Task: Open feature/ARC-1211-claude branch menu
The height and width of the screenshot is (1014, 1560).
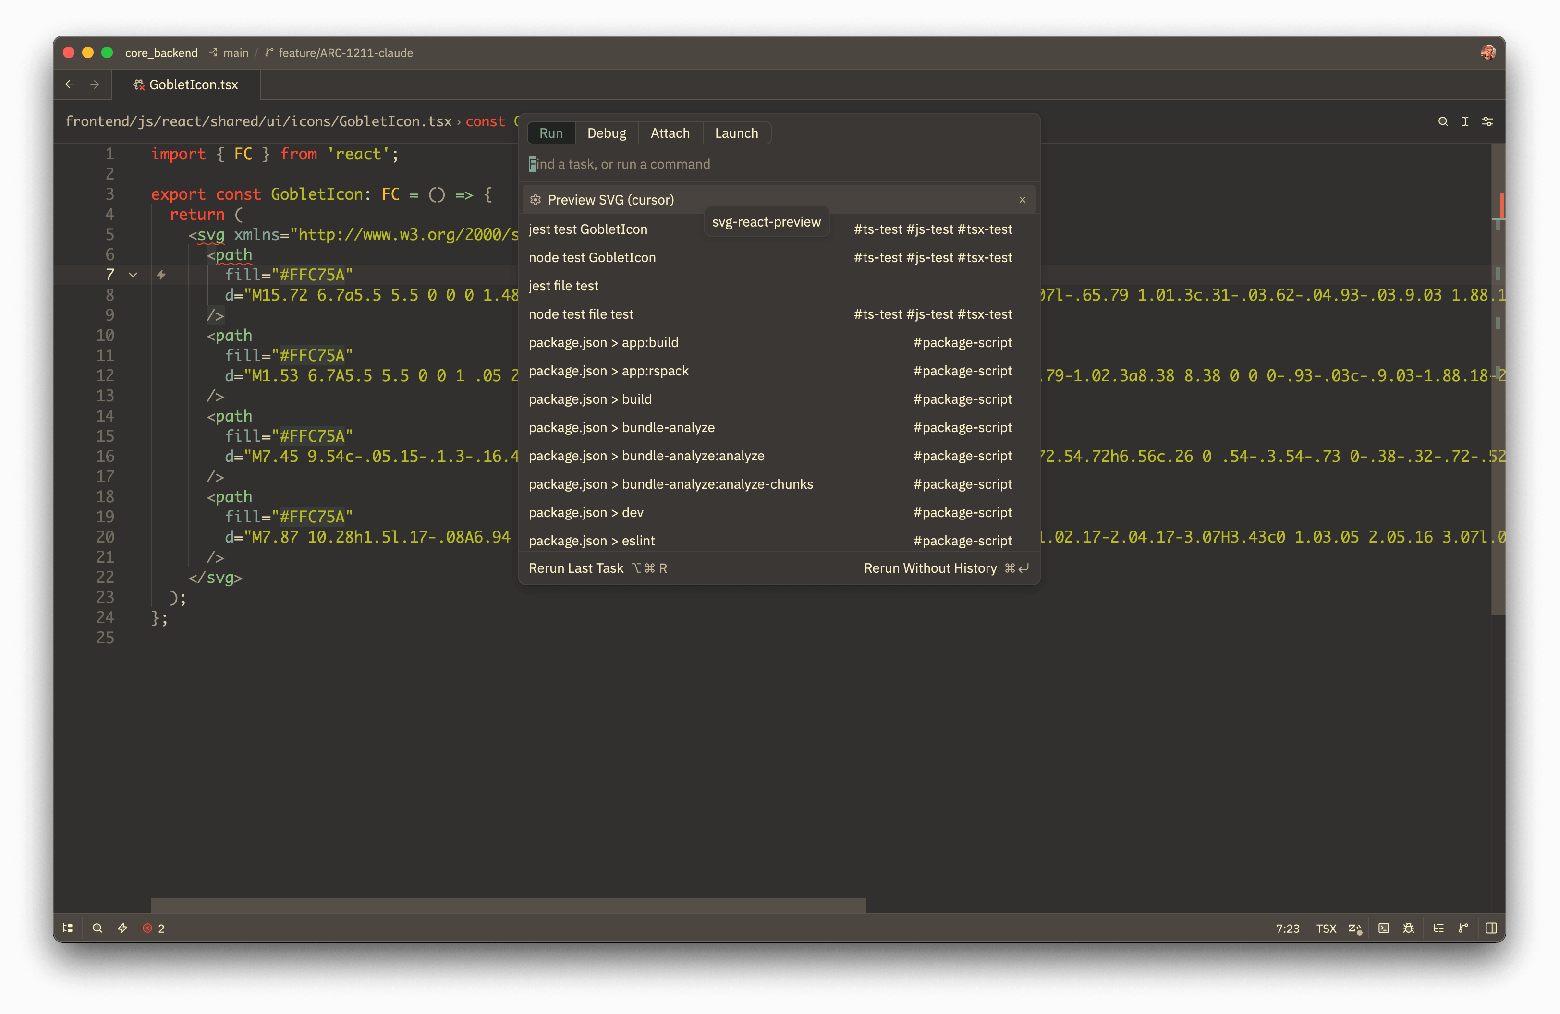Action: pos(339,53)
